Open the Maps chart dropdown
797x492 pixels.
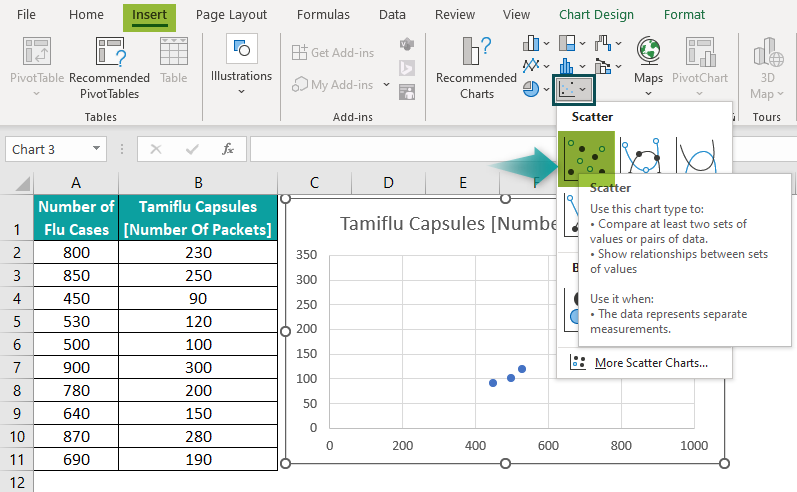click(x=649, y=94)
